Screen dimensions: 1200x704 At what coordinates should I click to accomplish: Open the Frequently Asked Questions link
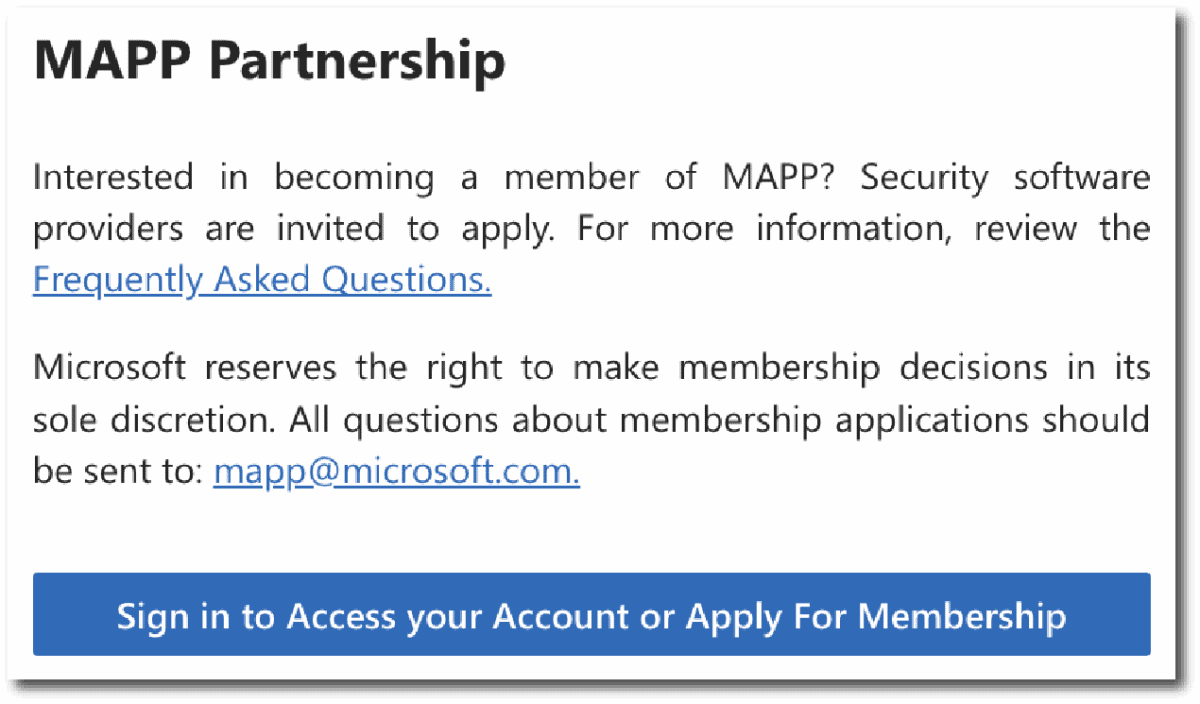[262, 281]
